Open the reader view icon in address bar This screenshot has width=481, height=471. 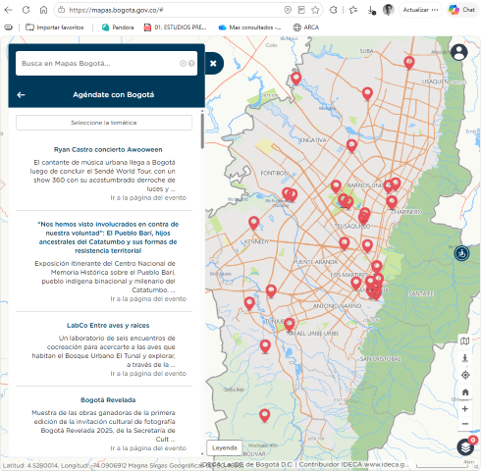click(301, 10)
